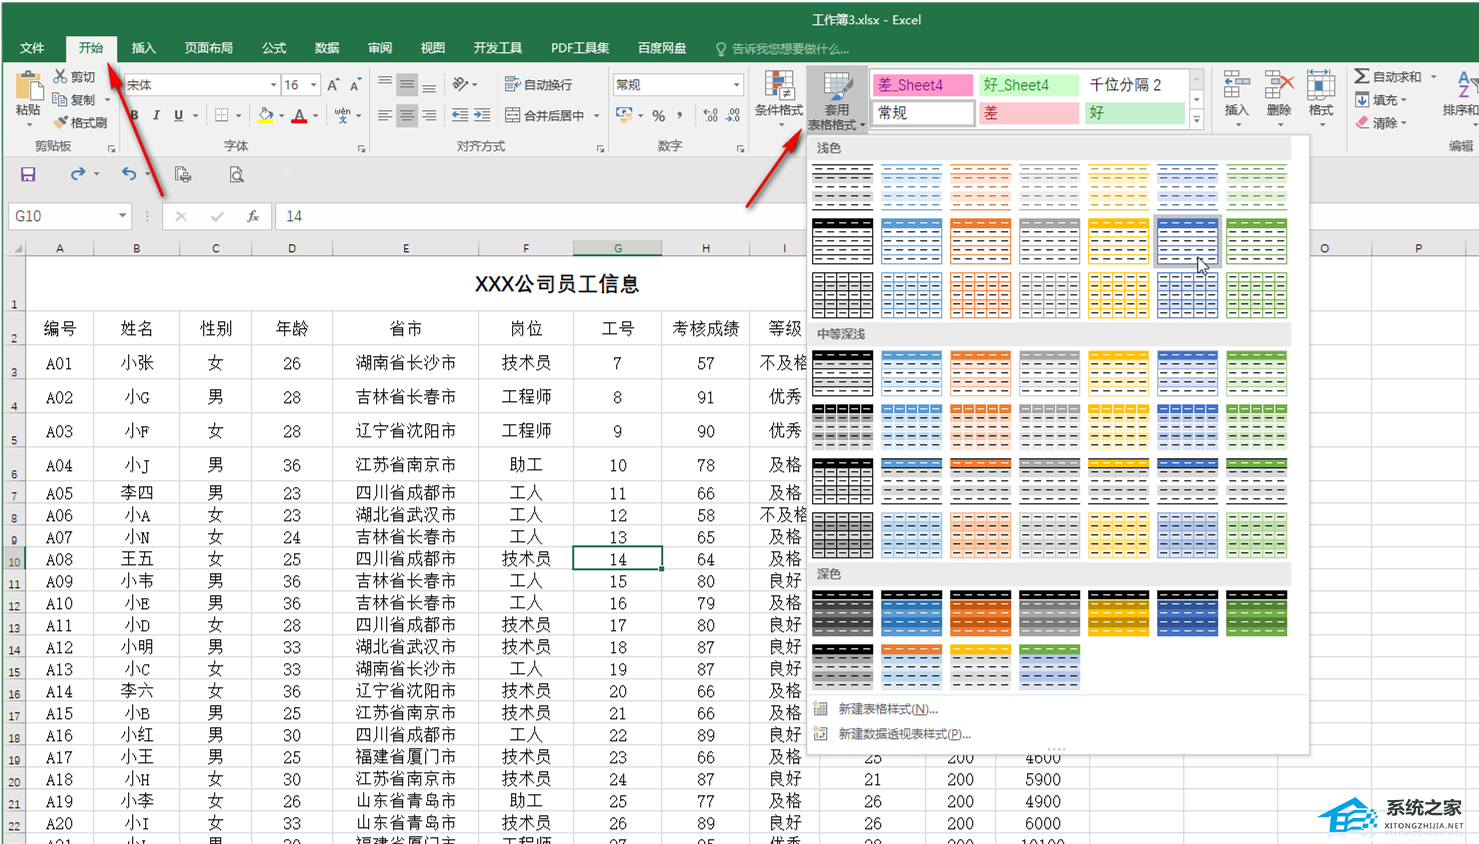Image resolution: width=1479 pixels, height=844 pixels.
Task: Click 新建表格样式 (New Table Style) link
Action: tap(887, 709)
